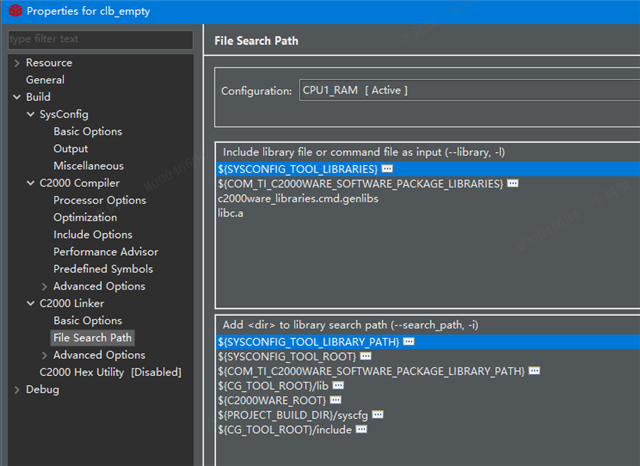Select File Search Path tree item
This screenshot has height=466, width=640.
tap(93, 338)
